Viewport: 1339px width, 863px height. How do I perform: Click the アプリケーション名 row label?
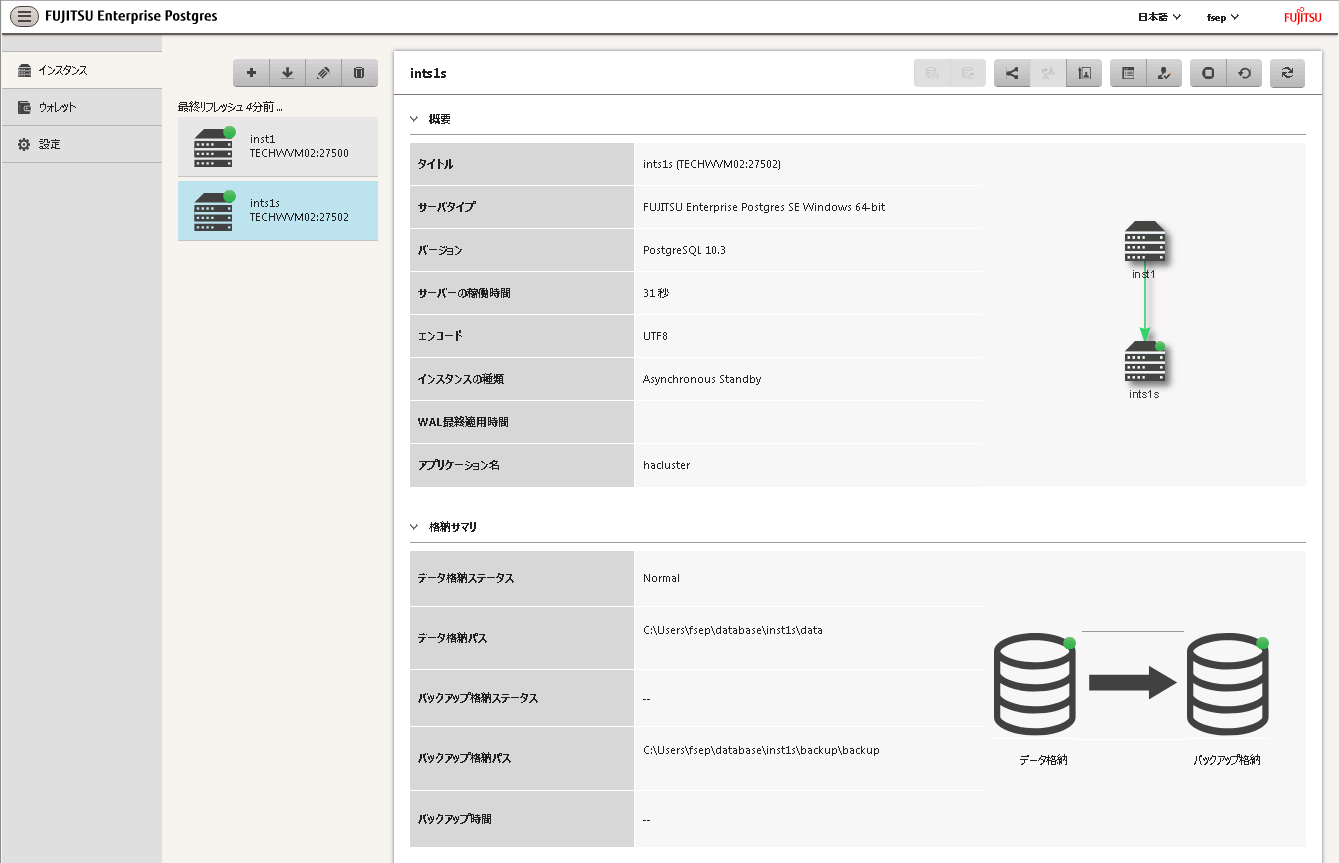pyautogui.click(x=458, y=465)
